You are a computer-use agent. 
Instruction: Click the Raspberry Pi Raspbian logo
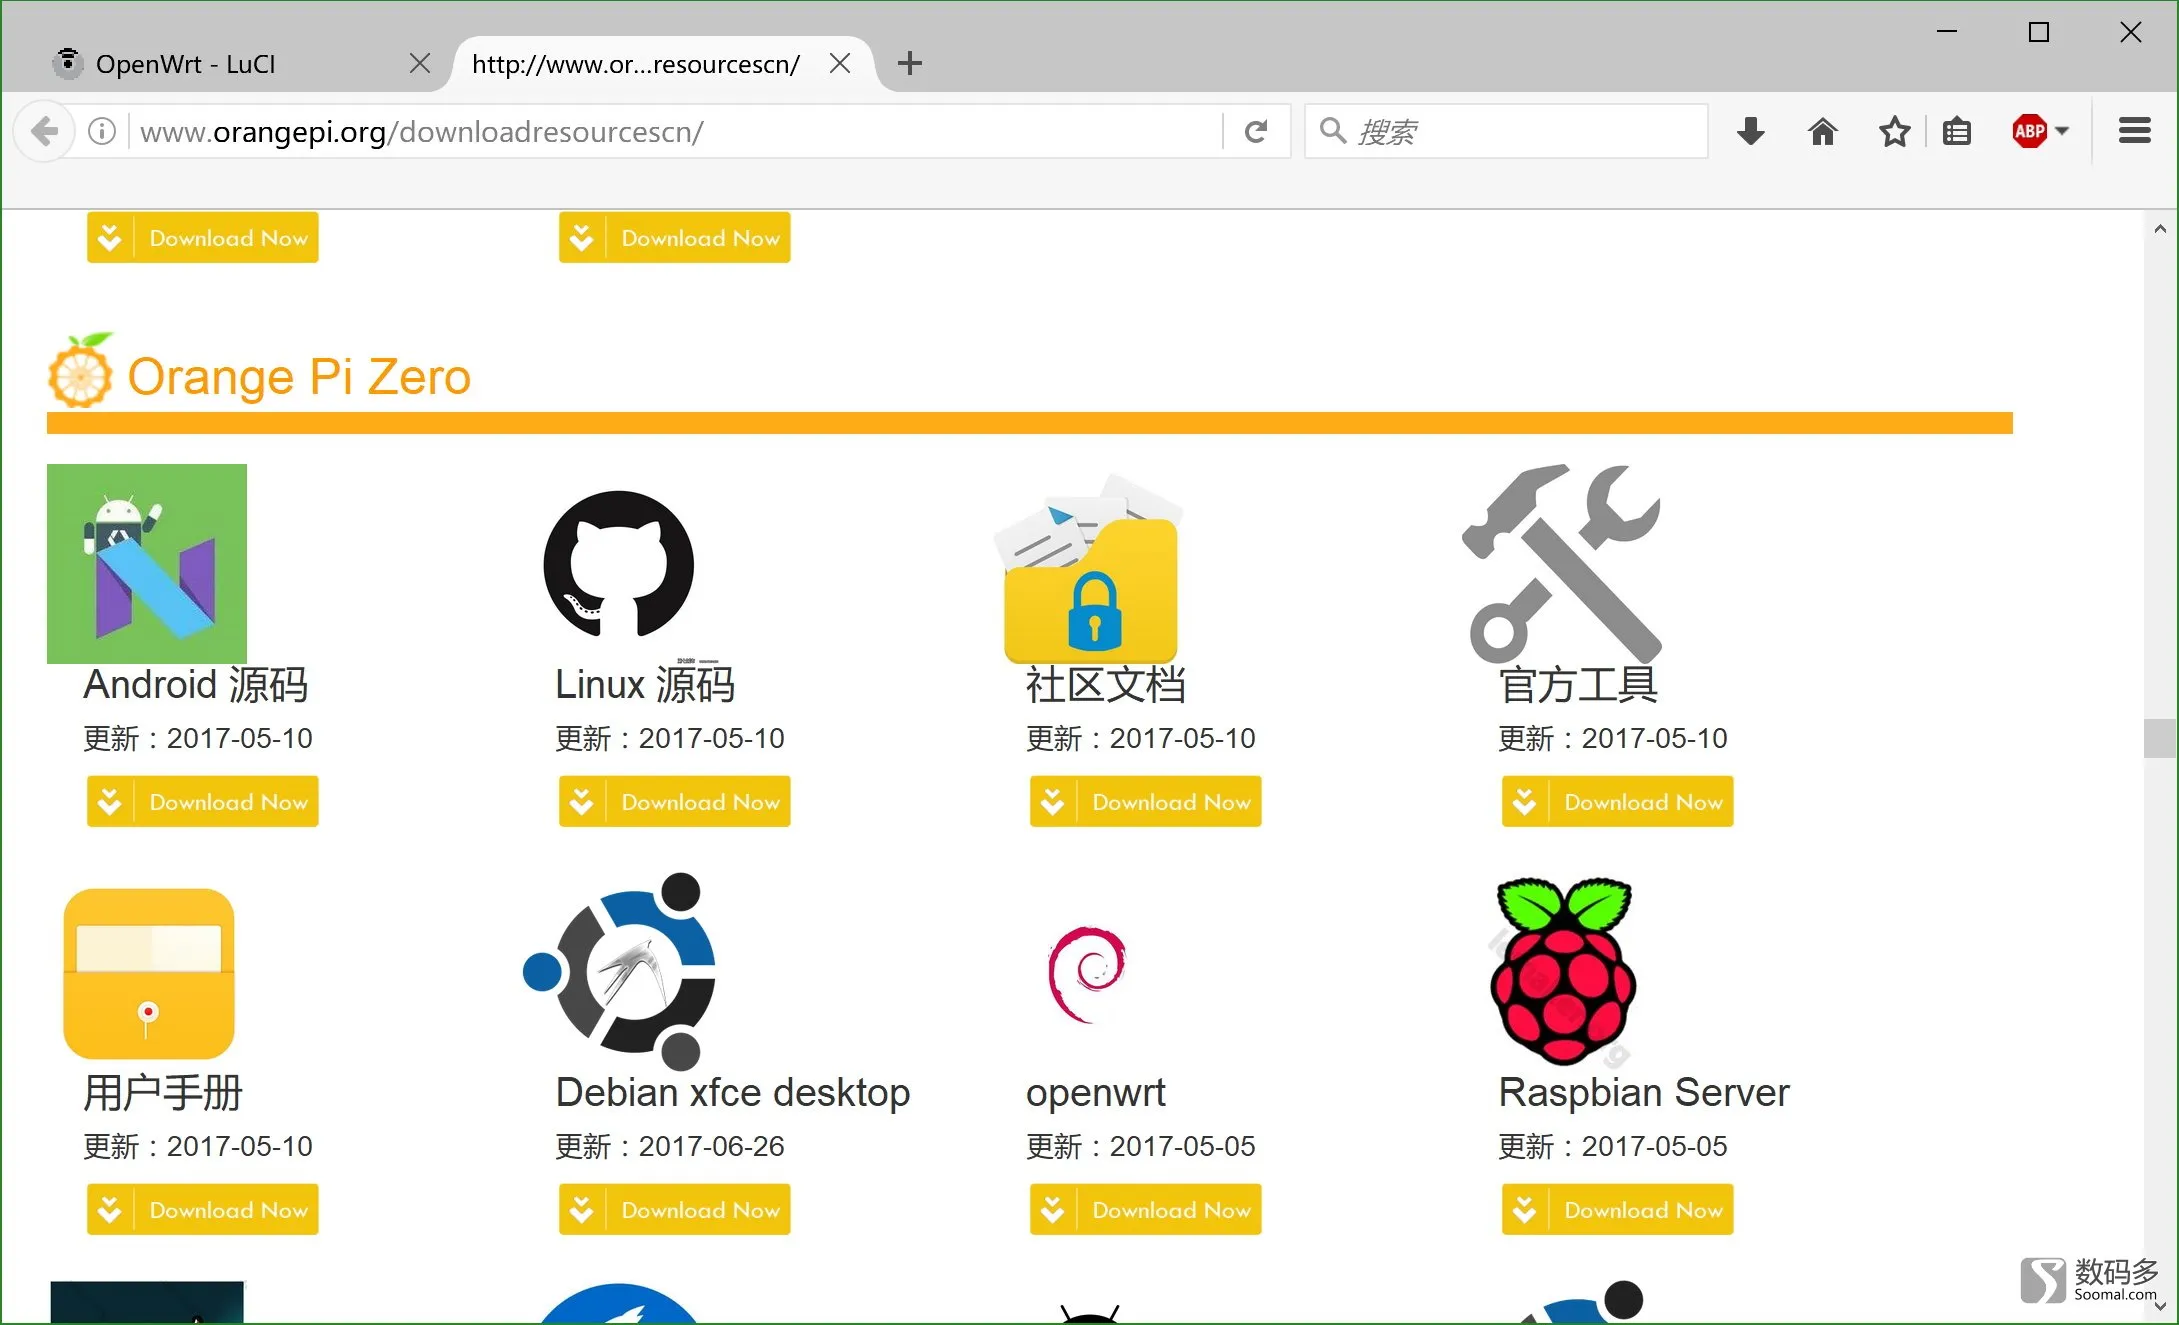pos(1563,971)
